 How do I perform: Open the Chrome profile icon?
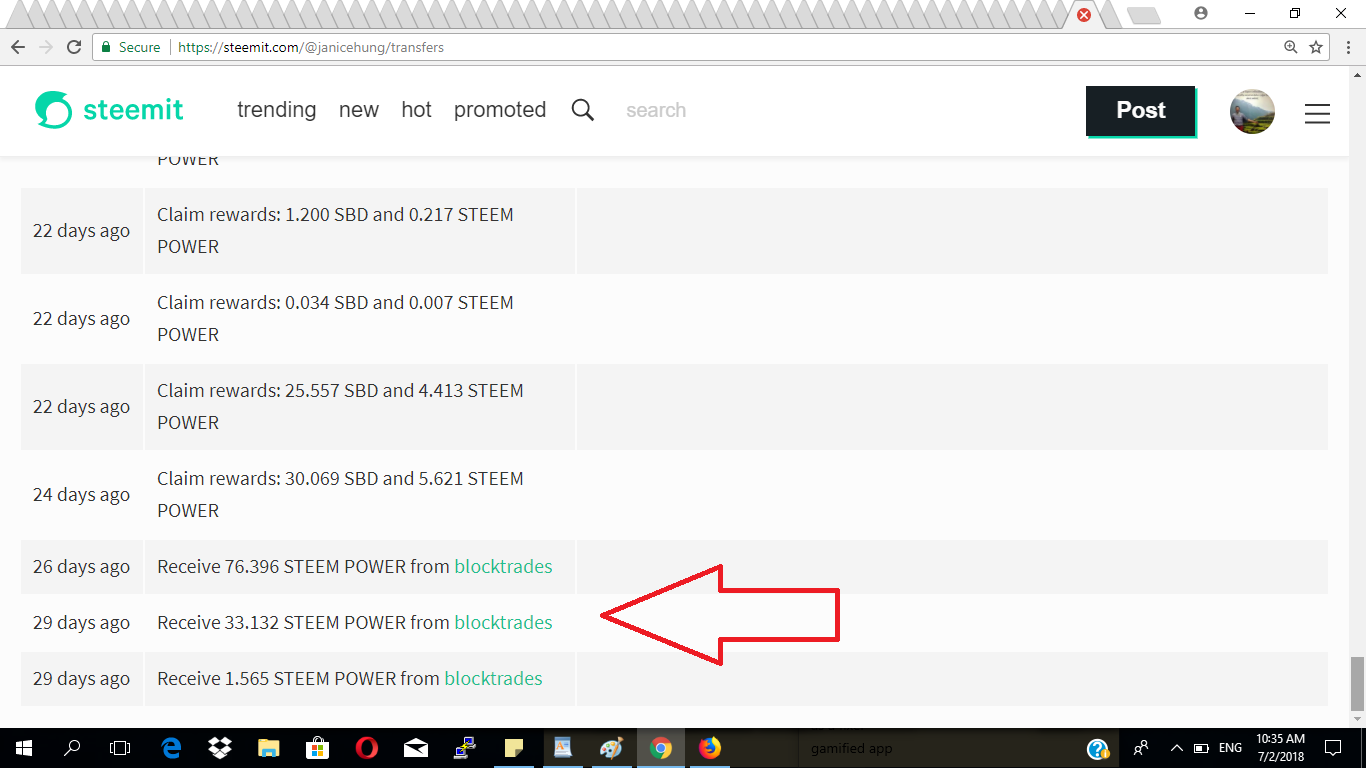[1201, 13]
